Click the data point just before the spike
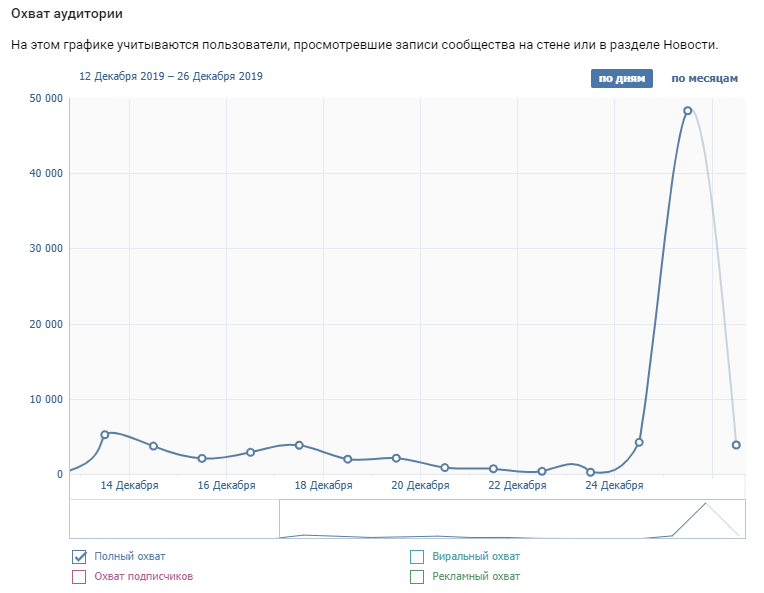764x593 pixels. (639, 442)
